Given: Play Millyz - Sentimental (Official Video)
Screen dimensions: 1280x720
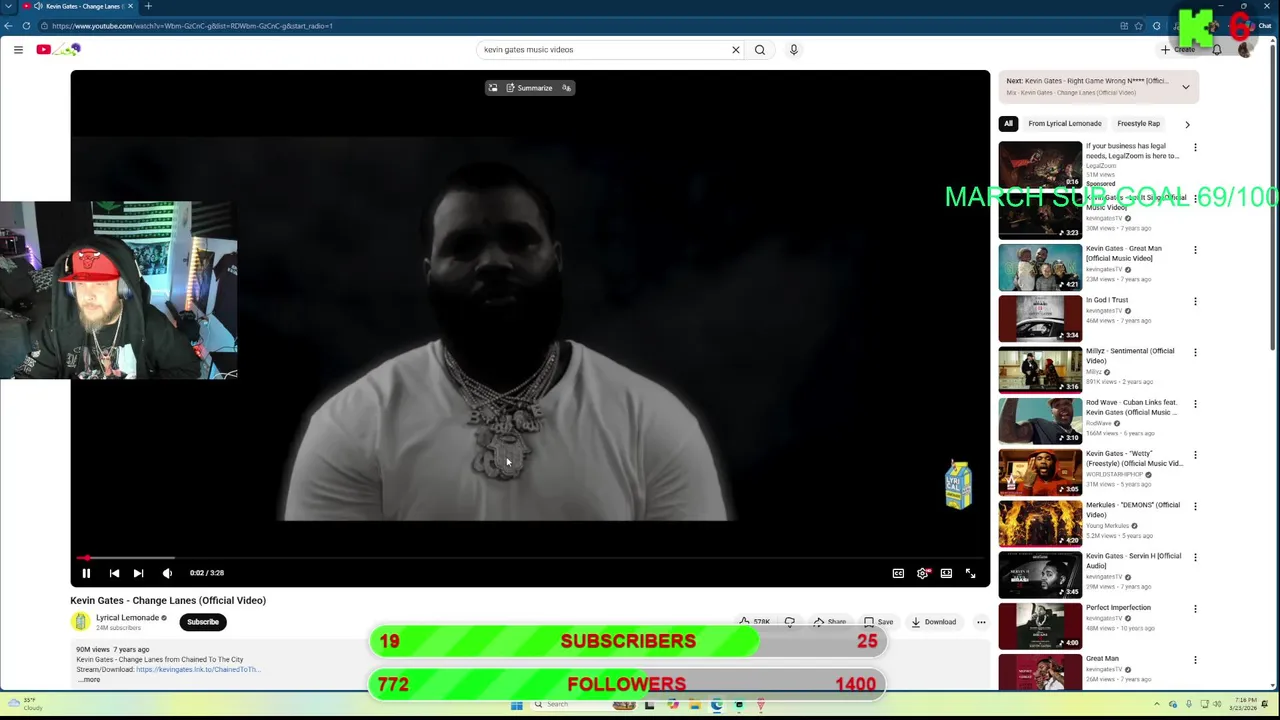Looking at the screenshot, I should tap(1040, 369).
